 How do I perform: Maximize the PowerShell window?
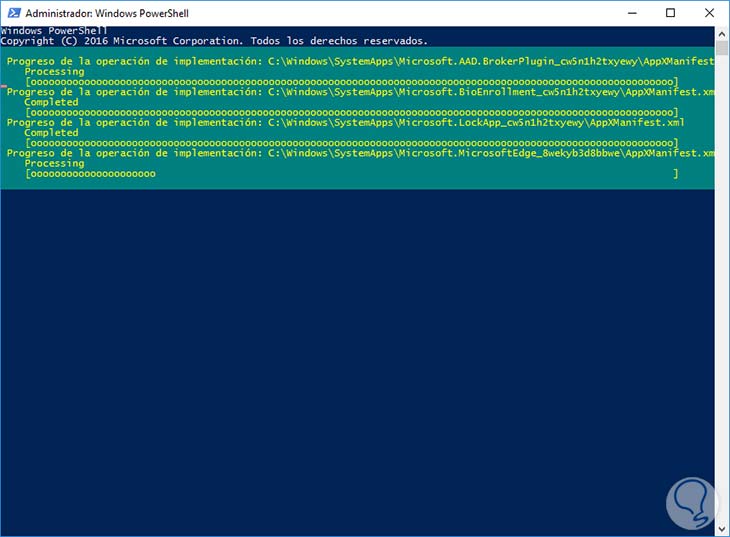point(670,13)
